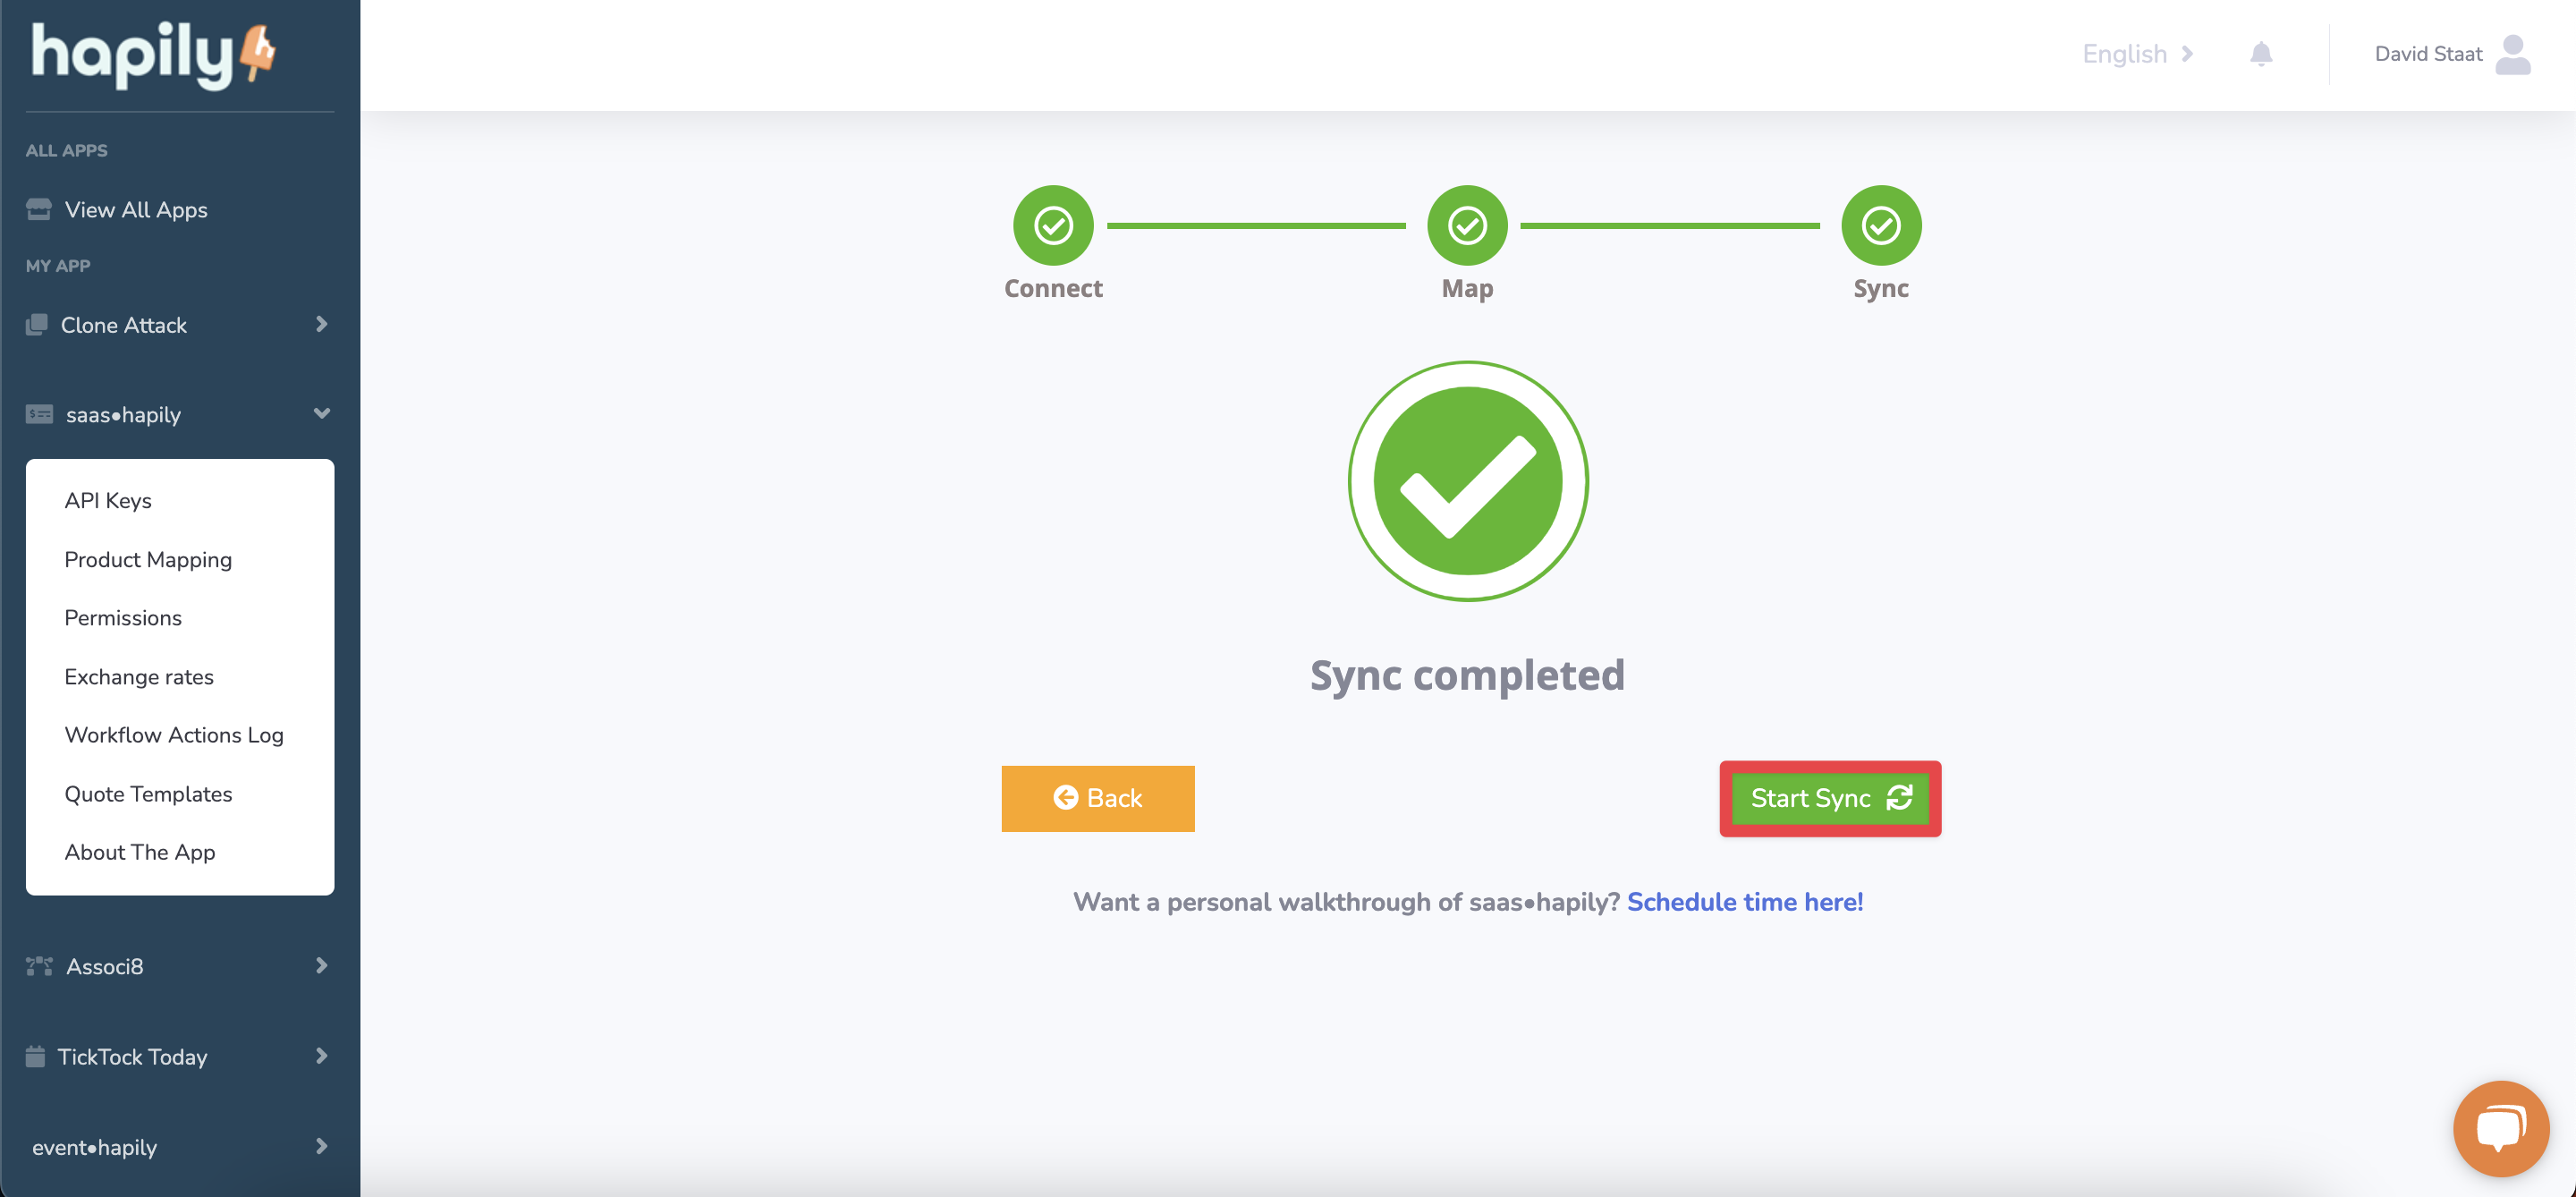Follow the Schedule time here link

(1744, 901)
